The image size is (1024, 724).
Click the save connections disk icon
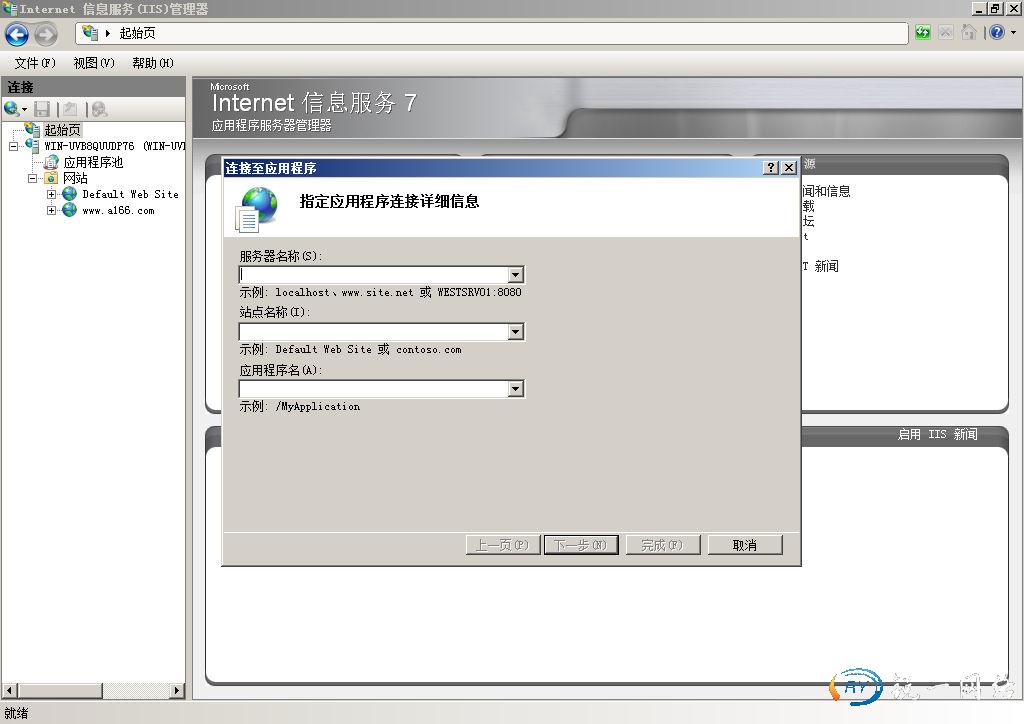pos(41,108)
